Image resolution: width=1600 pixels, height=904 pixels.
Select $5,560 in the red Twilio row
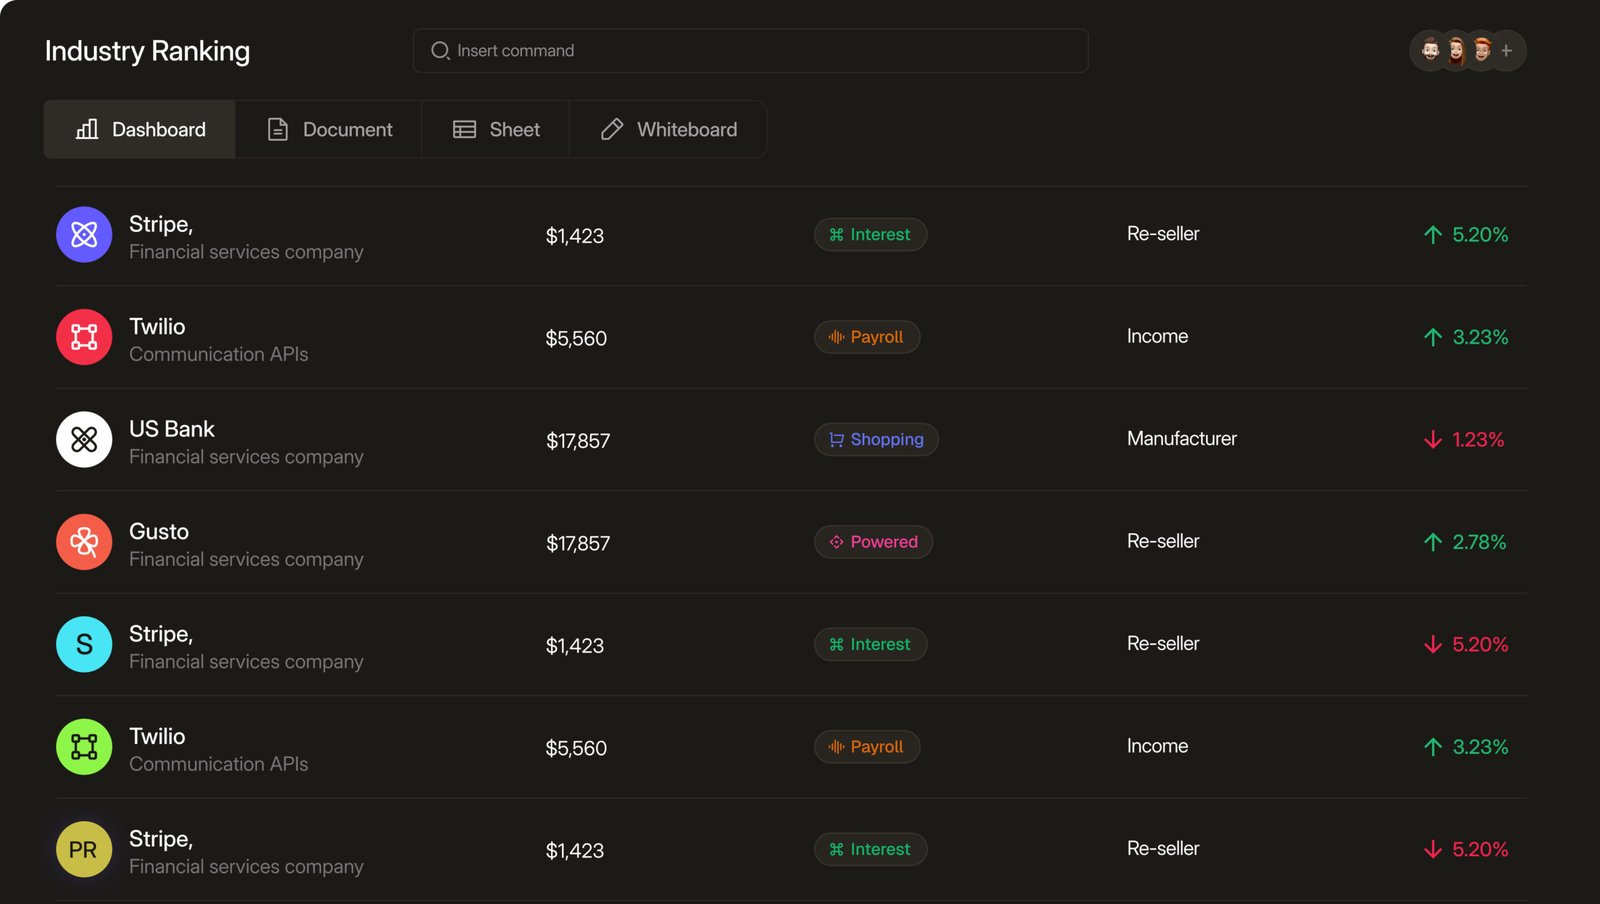click(576, 338)
